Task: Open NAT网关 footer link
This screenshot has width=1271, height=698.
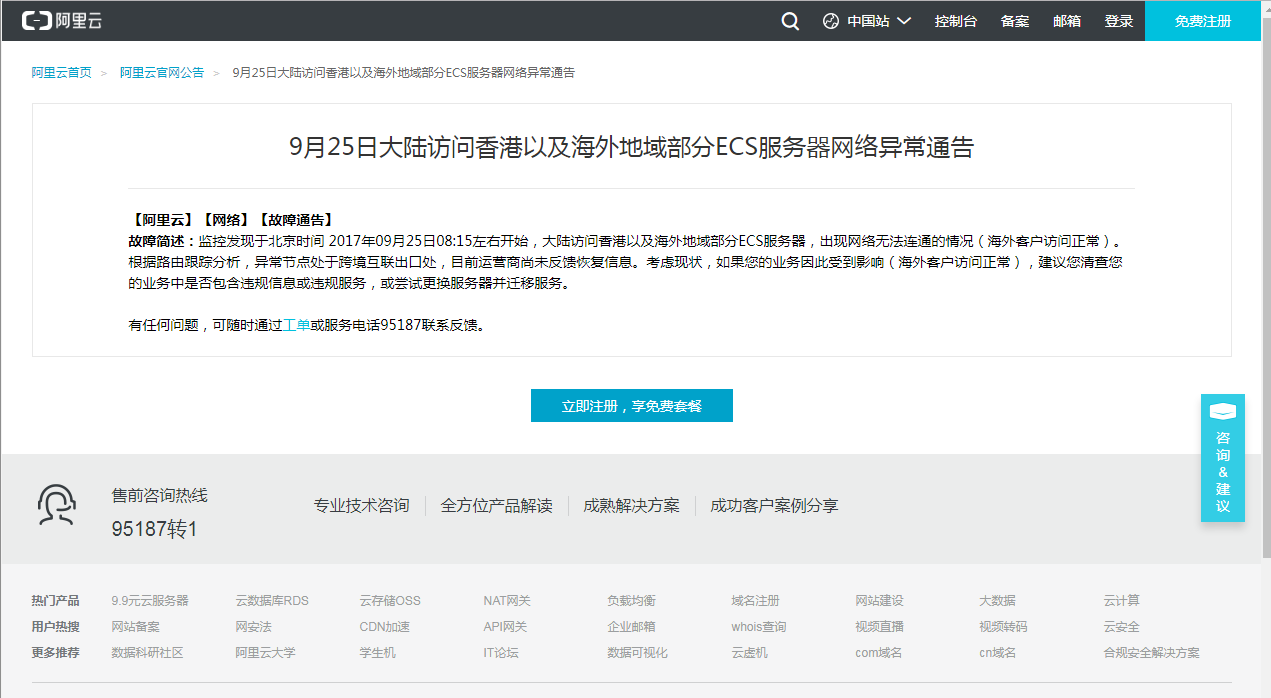Action: pyautogui.click(x=507, y=601)
